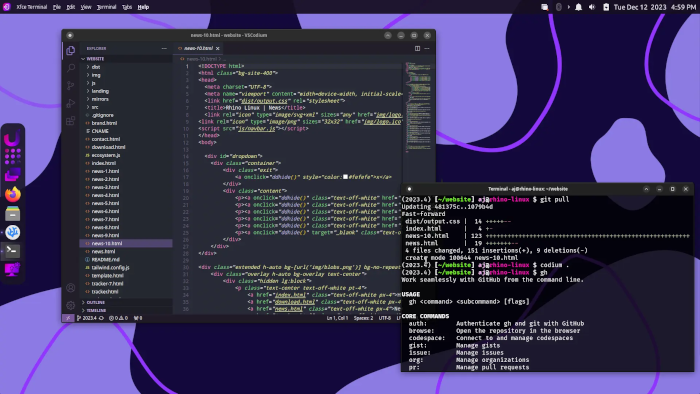Click the editor minimap
The height and width of the screenshot is (394, 700).
(417, 107)
